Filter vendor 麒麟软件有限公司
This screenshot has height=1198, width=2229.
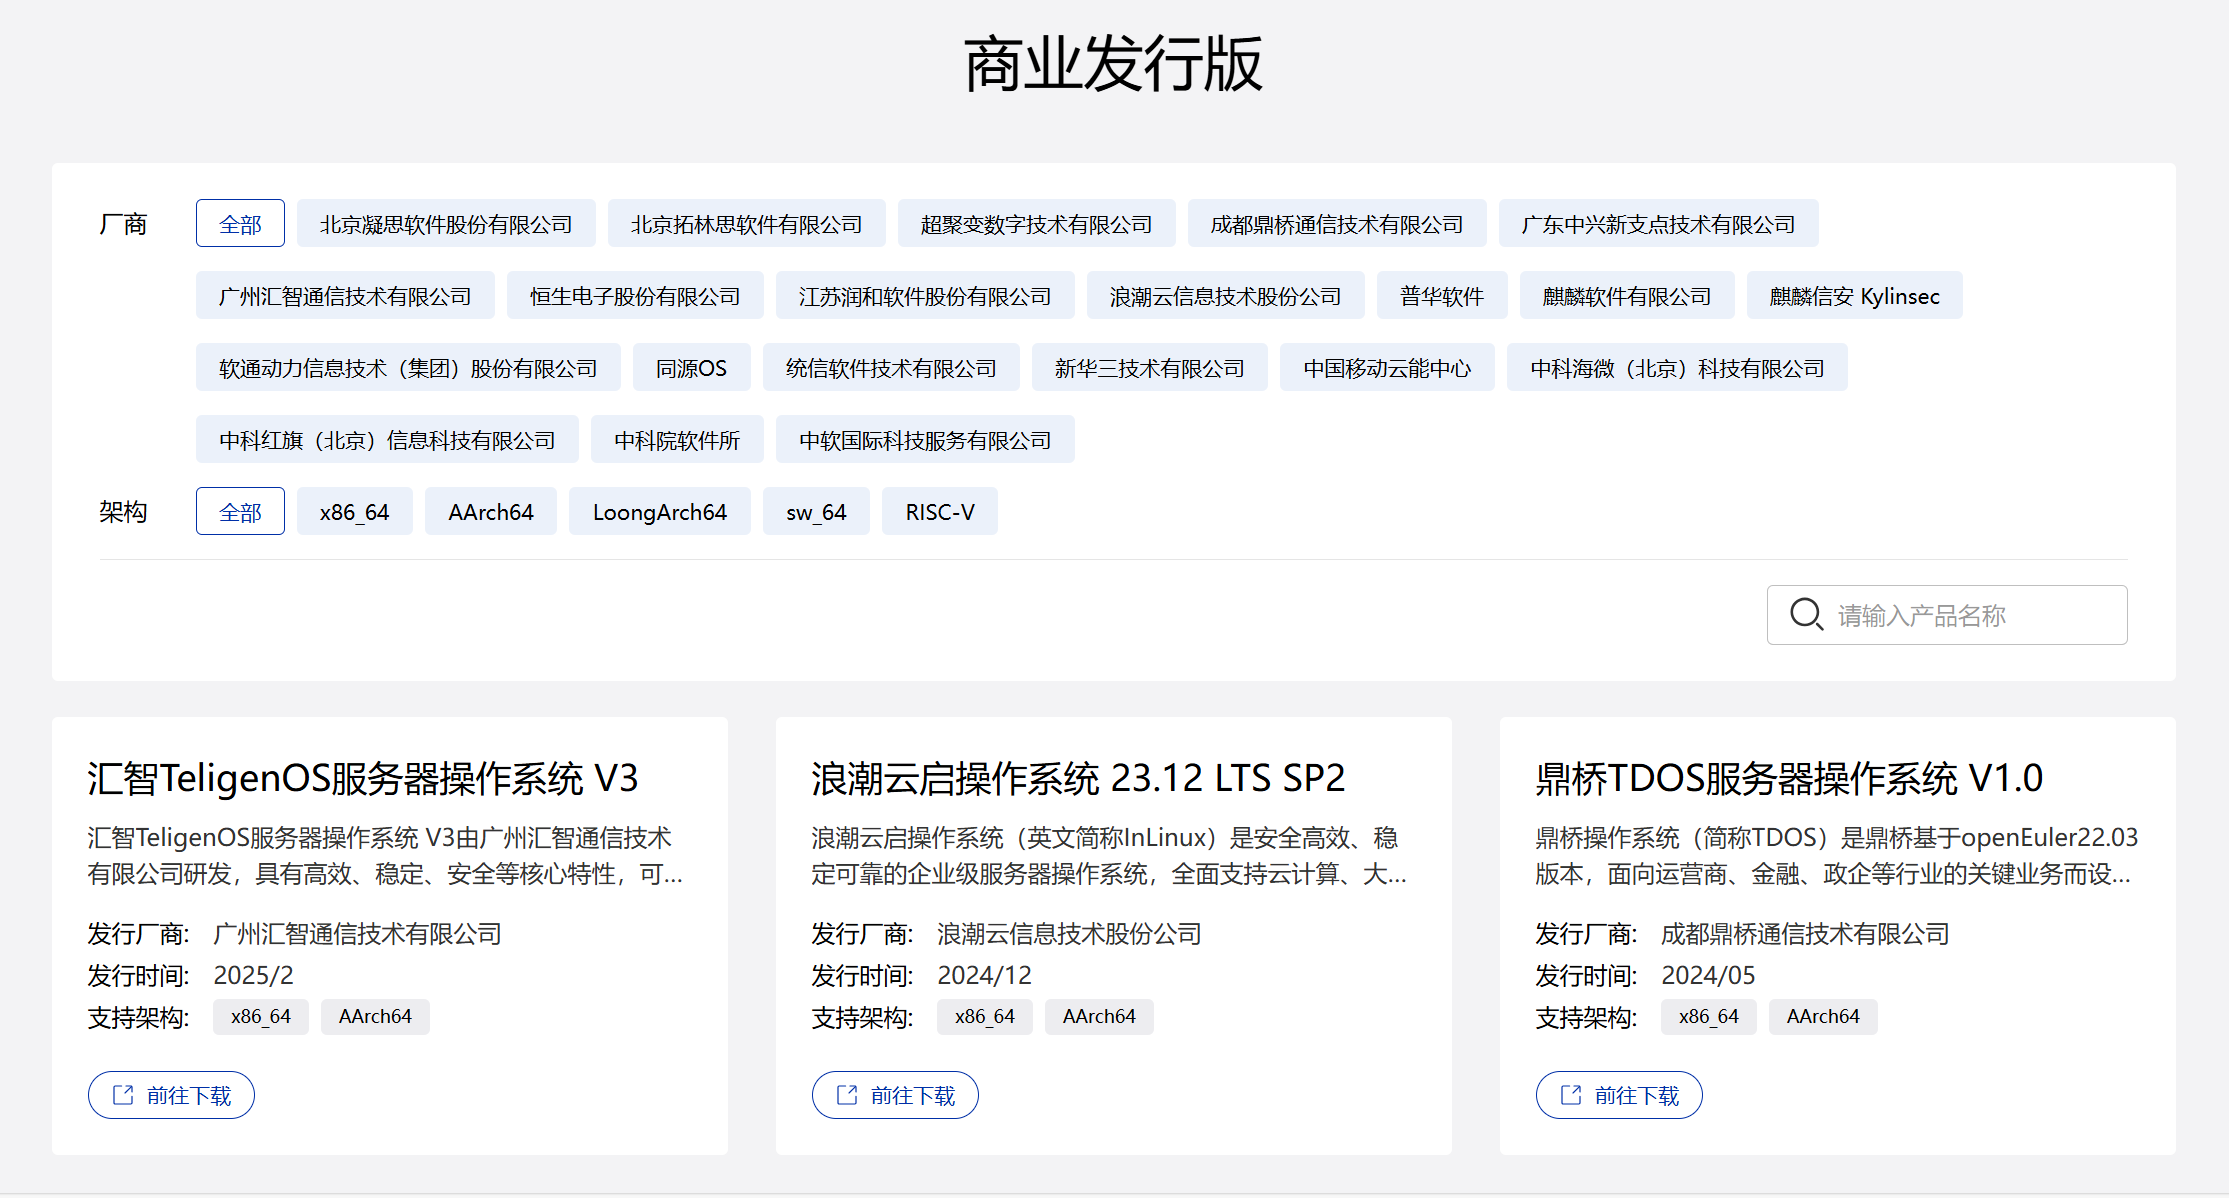pyautogui.click(x=1627, y=296)
